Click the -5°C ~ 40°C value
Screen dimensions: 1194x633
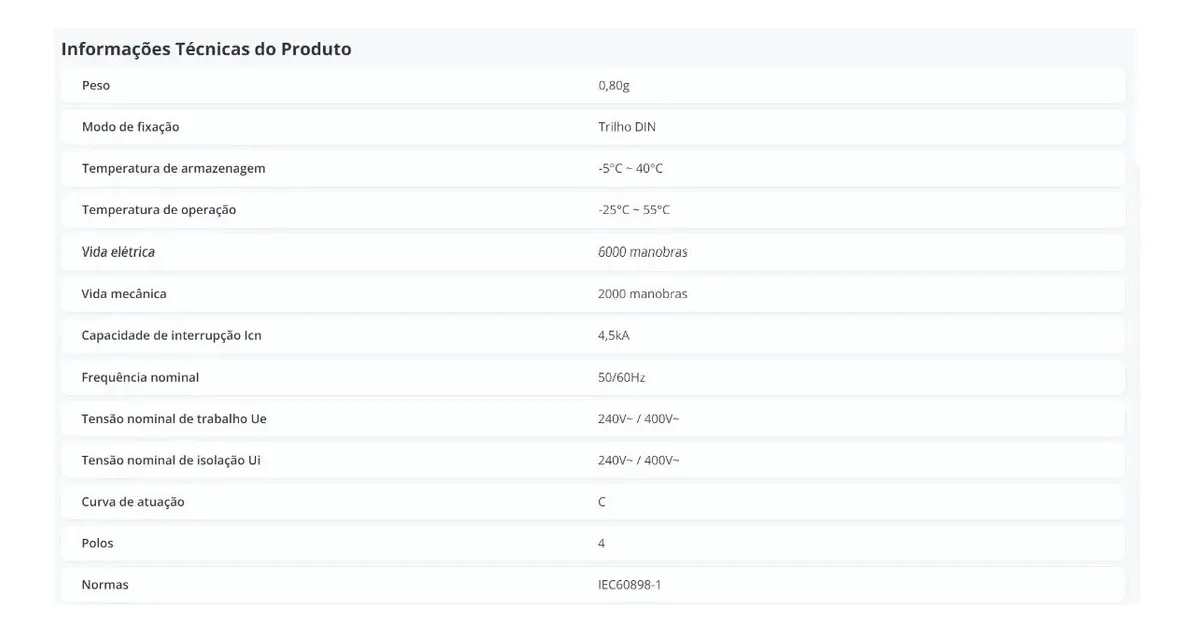click(631, 168)
